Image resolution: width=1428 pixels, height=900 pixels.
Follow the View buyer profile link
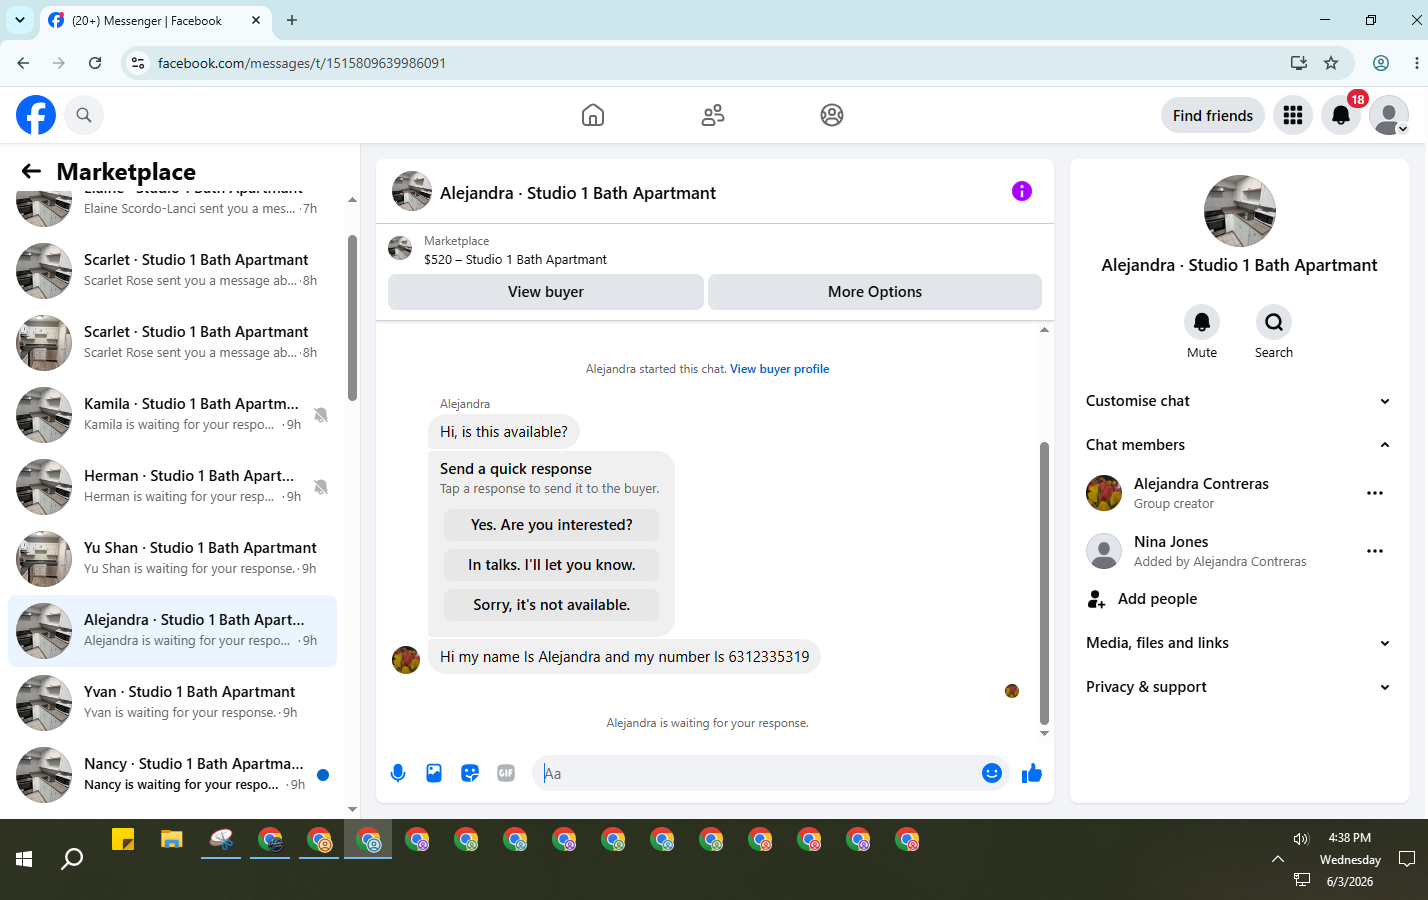pos(779,369)
